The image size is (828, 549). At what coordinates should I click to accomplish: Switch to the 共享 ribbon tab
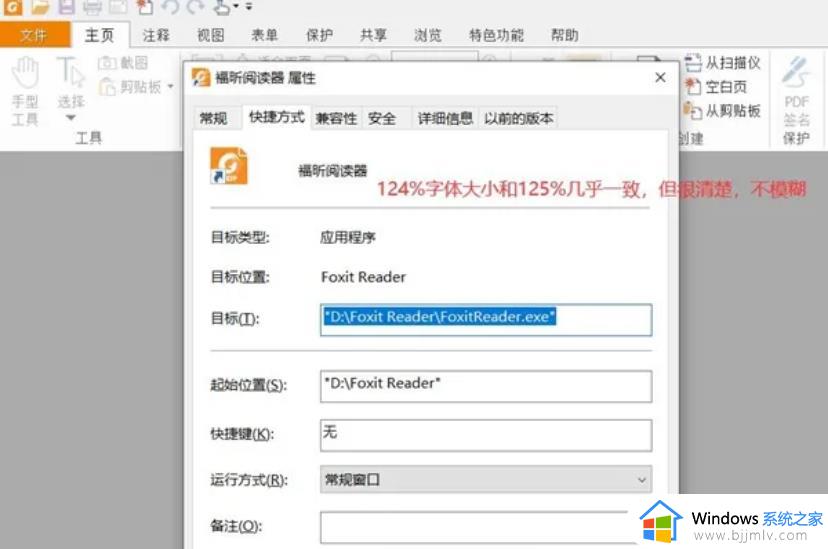coord(373,35)
